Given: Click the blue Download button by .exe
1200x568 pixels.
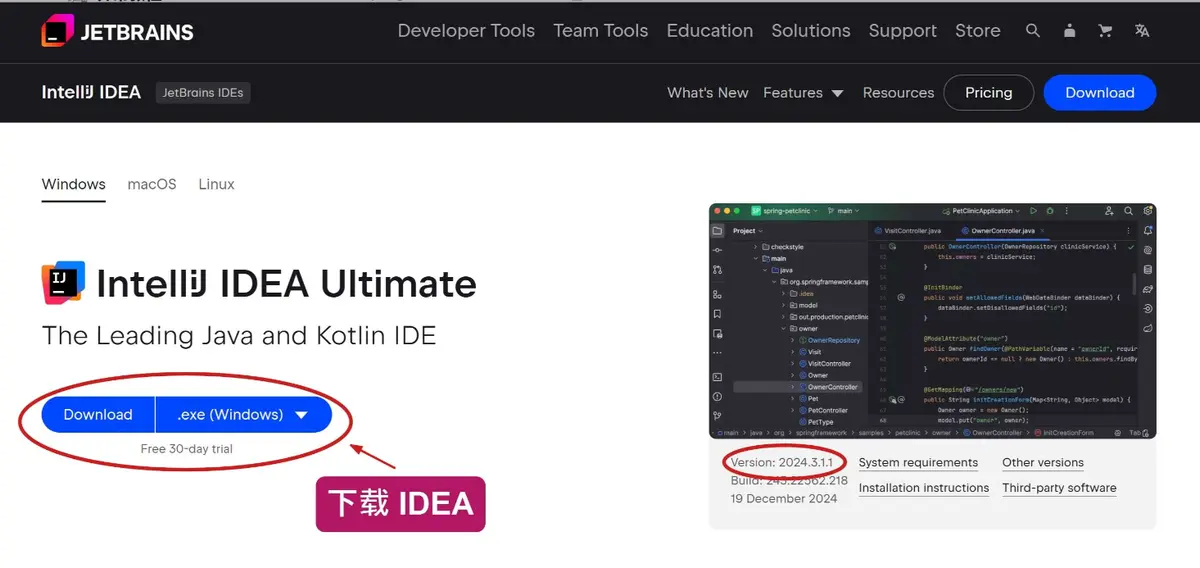Looking at the screenshot, I should click(98, 414).
